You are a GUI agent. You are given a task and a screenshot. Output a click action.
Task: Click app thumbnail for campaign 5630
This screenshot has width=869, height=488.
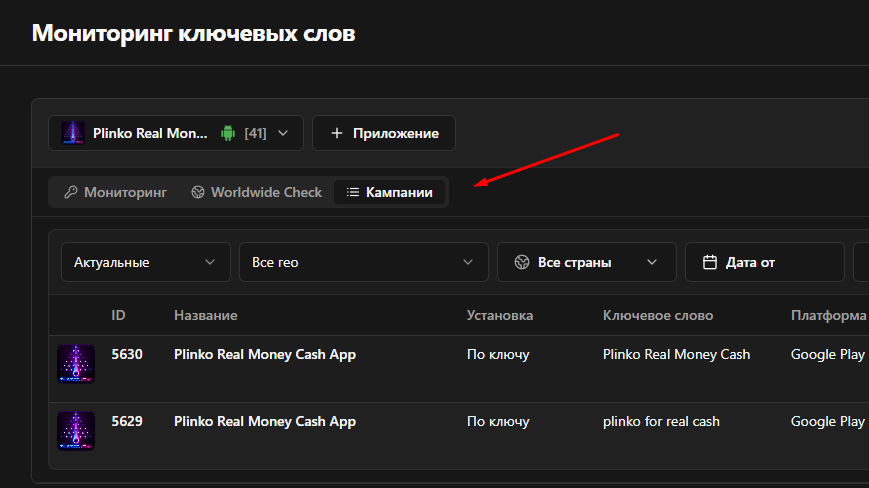click(x=76, y=364)
